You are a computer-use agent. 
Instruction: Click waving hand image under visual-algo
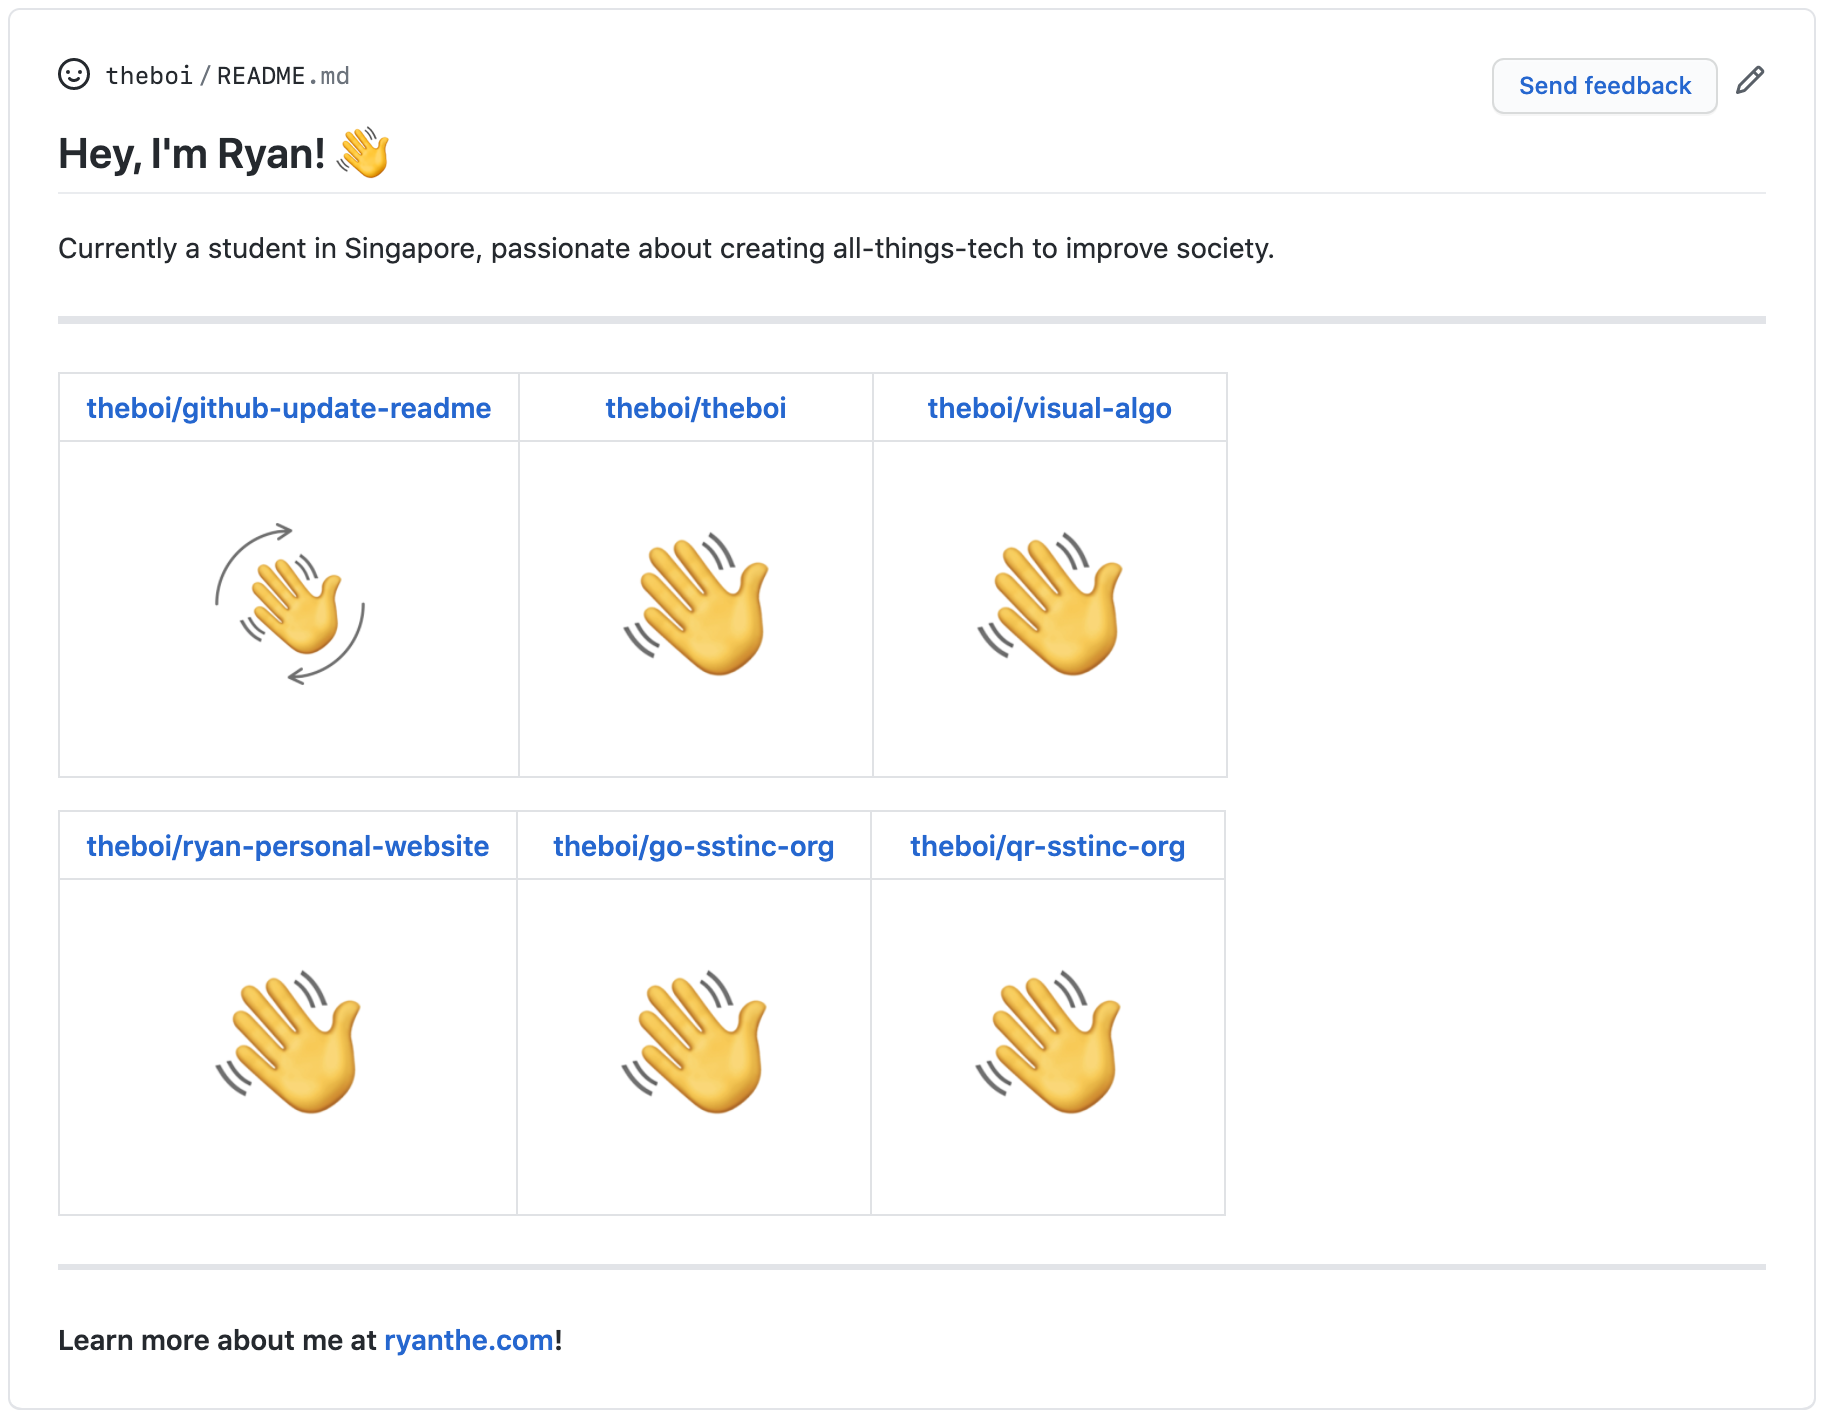pyautogui.click(x=1050, y=604)
